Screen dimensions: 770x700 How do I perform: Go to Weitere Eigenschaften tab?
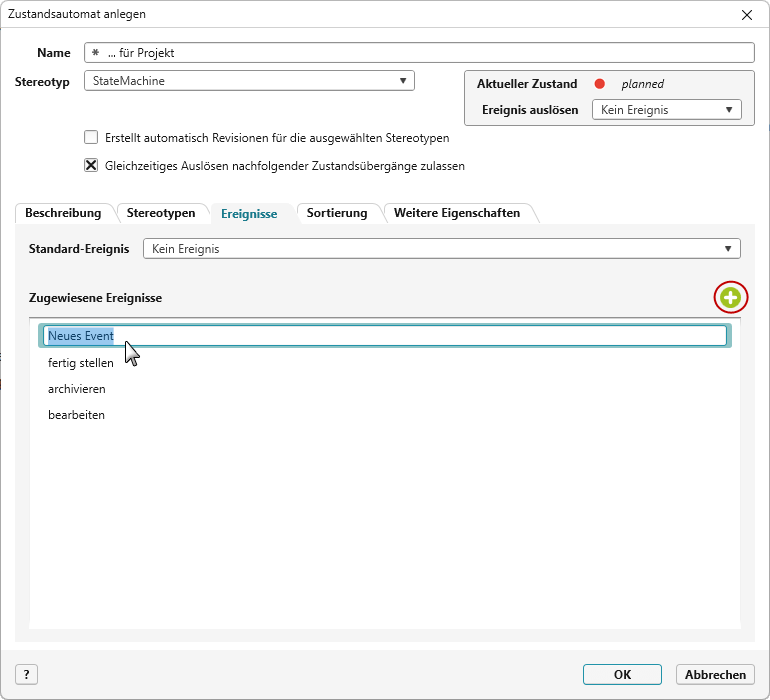click(457, 213)
